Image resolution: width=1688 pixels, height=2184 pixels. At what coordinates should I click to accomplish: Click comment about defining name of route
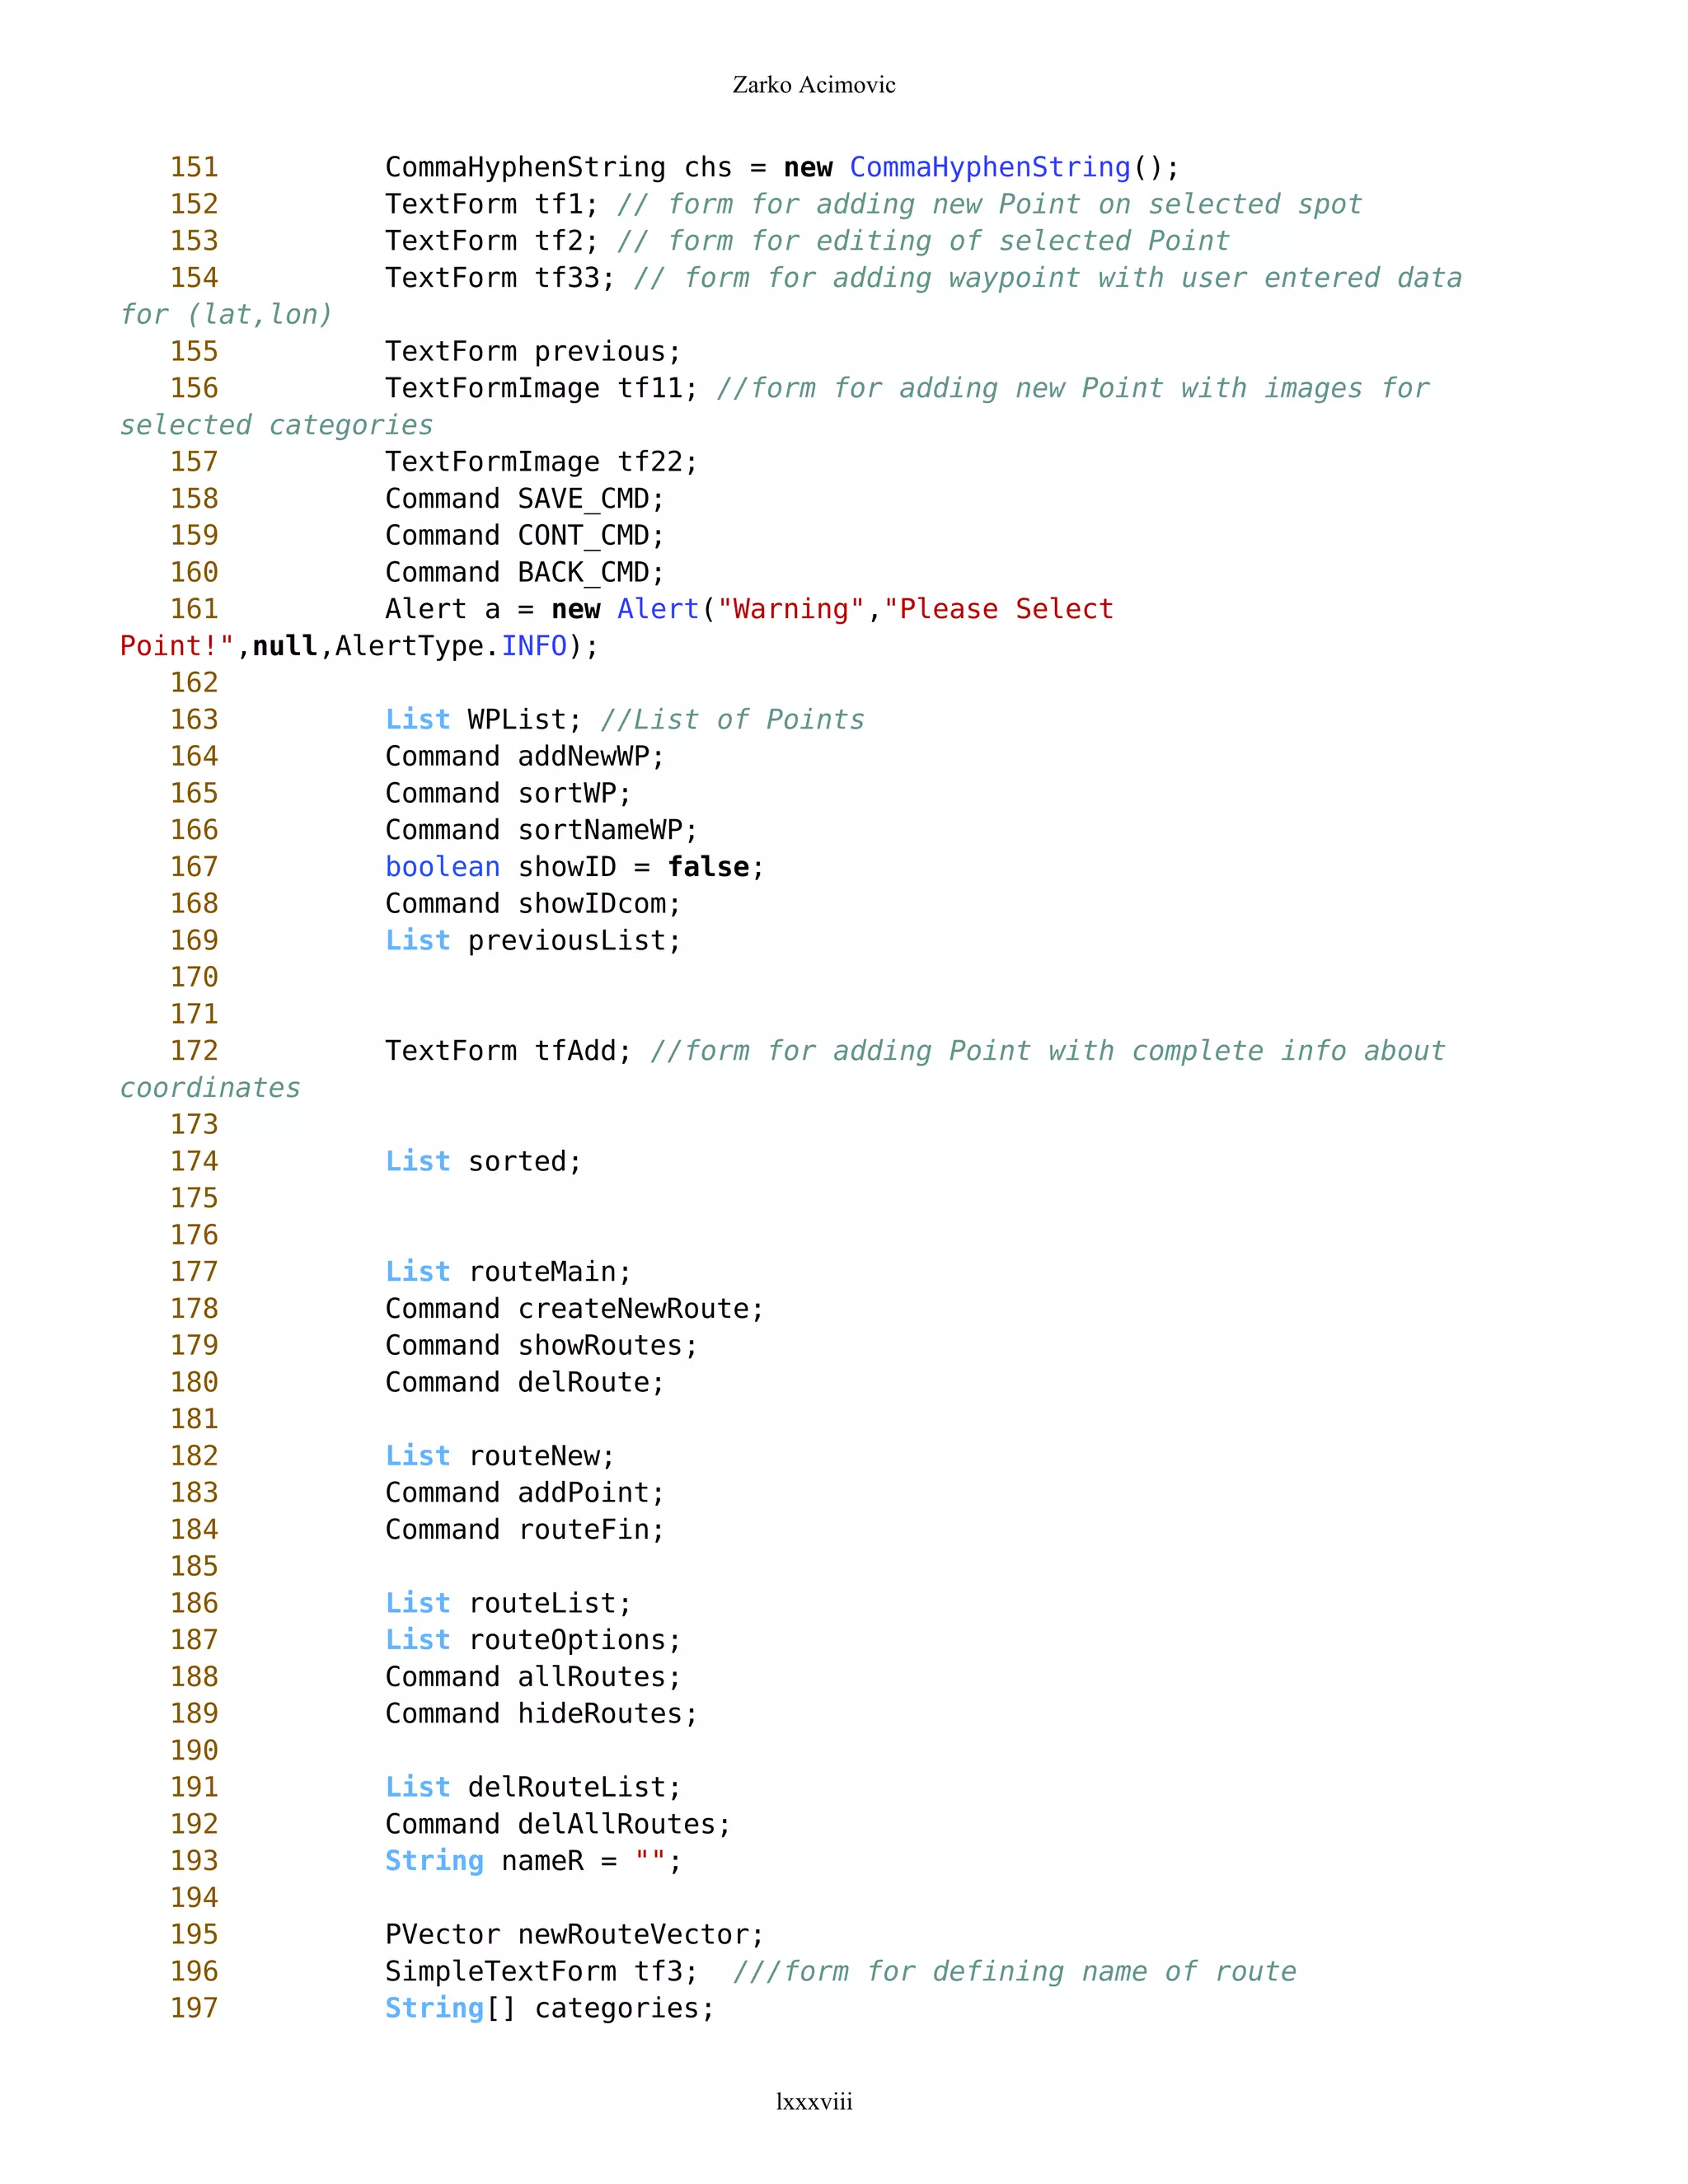1014,1972
